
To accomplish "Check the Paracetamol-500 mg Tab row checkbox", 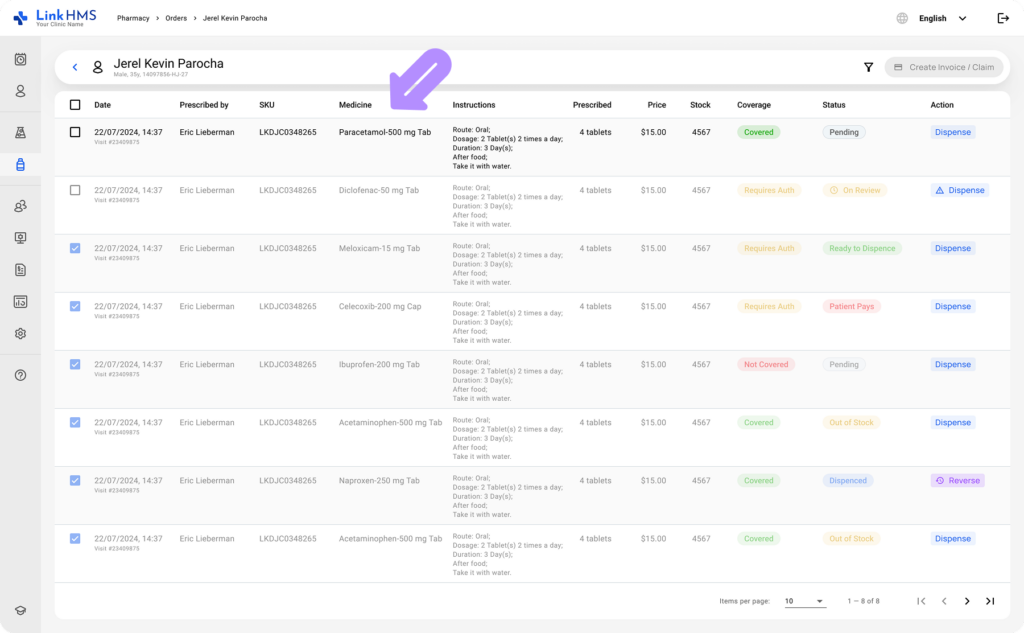I will (x=75, y=132).
